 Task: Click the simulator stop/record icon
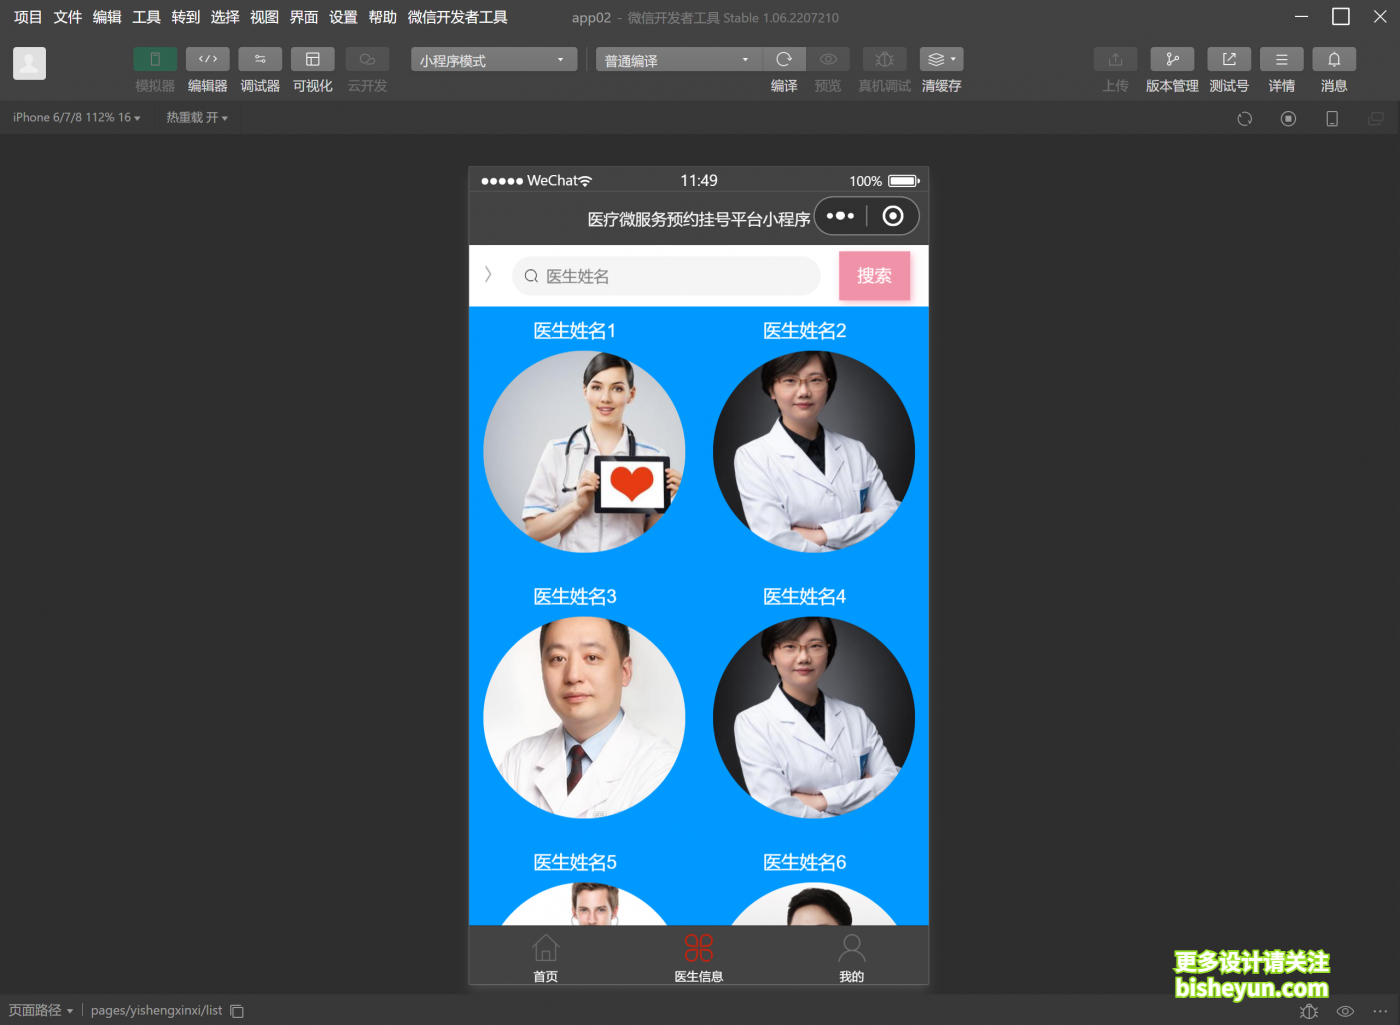pyautogui.click(x=1289, y=119)
